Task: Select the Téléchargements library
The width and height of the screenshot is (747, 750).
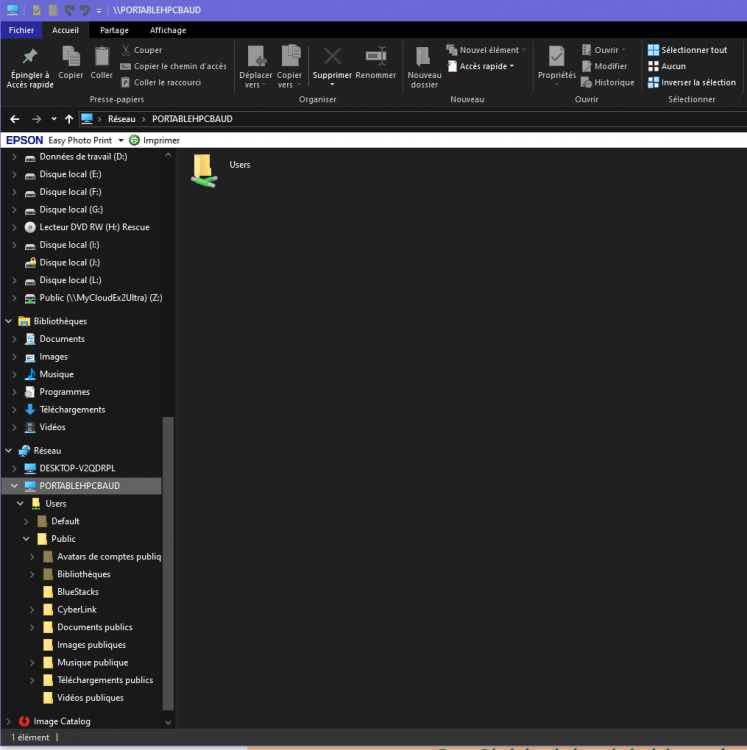Action: point(72,410)
